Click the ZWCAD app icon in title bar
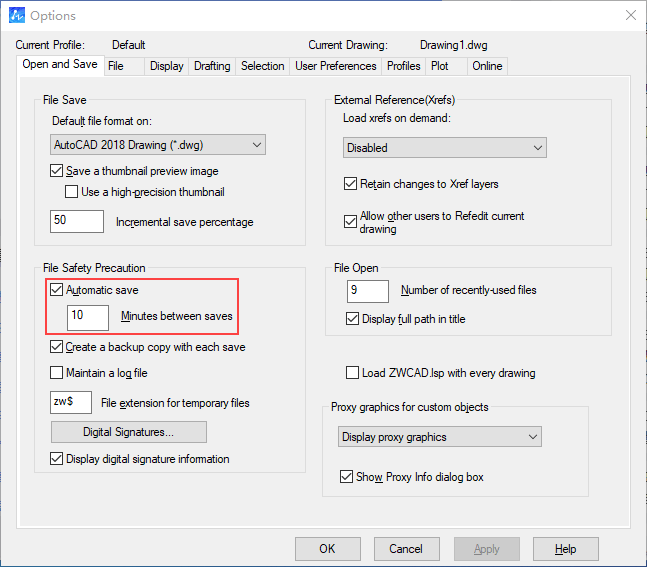Viewport: 647px width, 567px height. (17, 15)
